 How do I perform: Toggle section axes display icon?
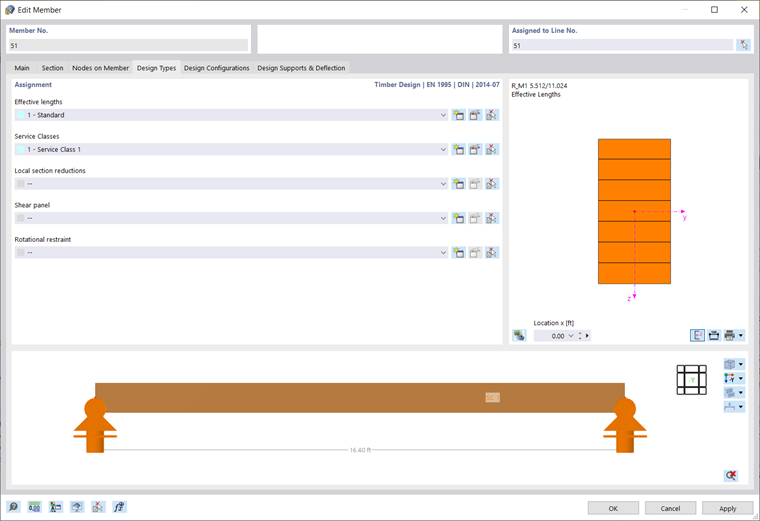click(697, 335)
